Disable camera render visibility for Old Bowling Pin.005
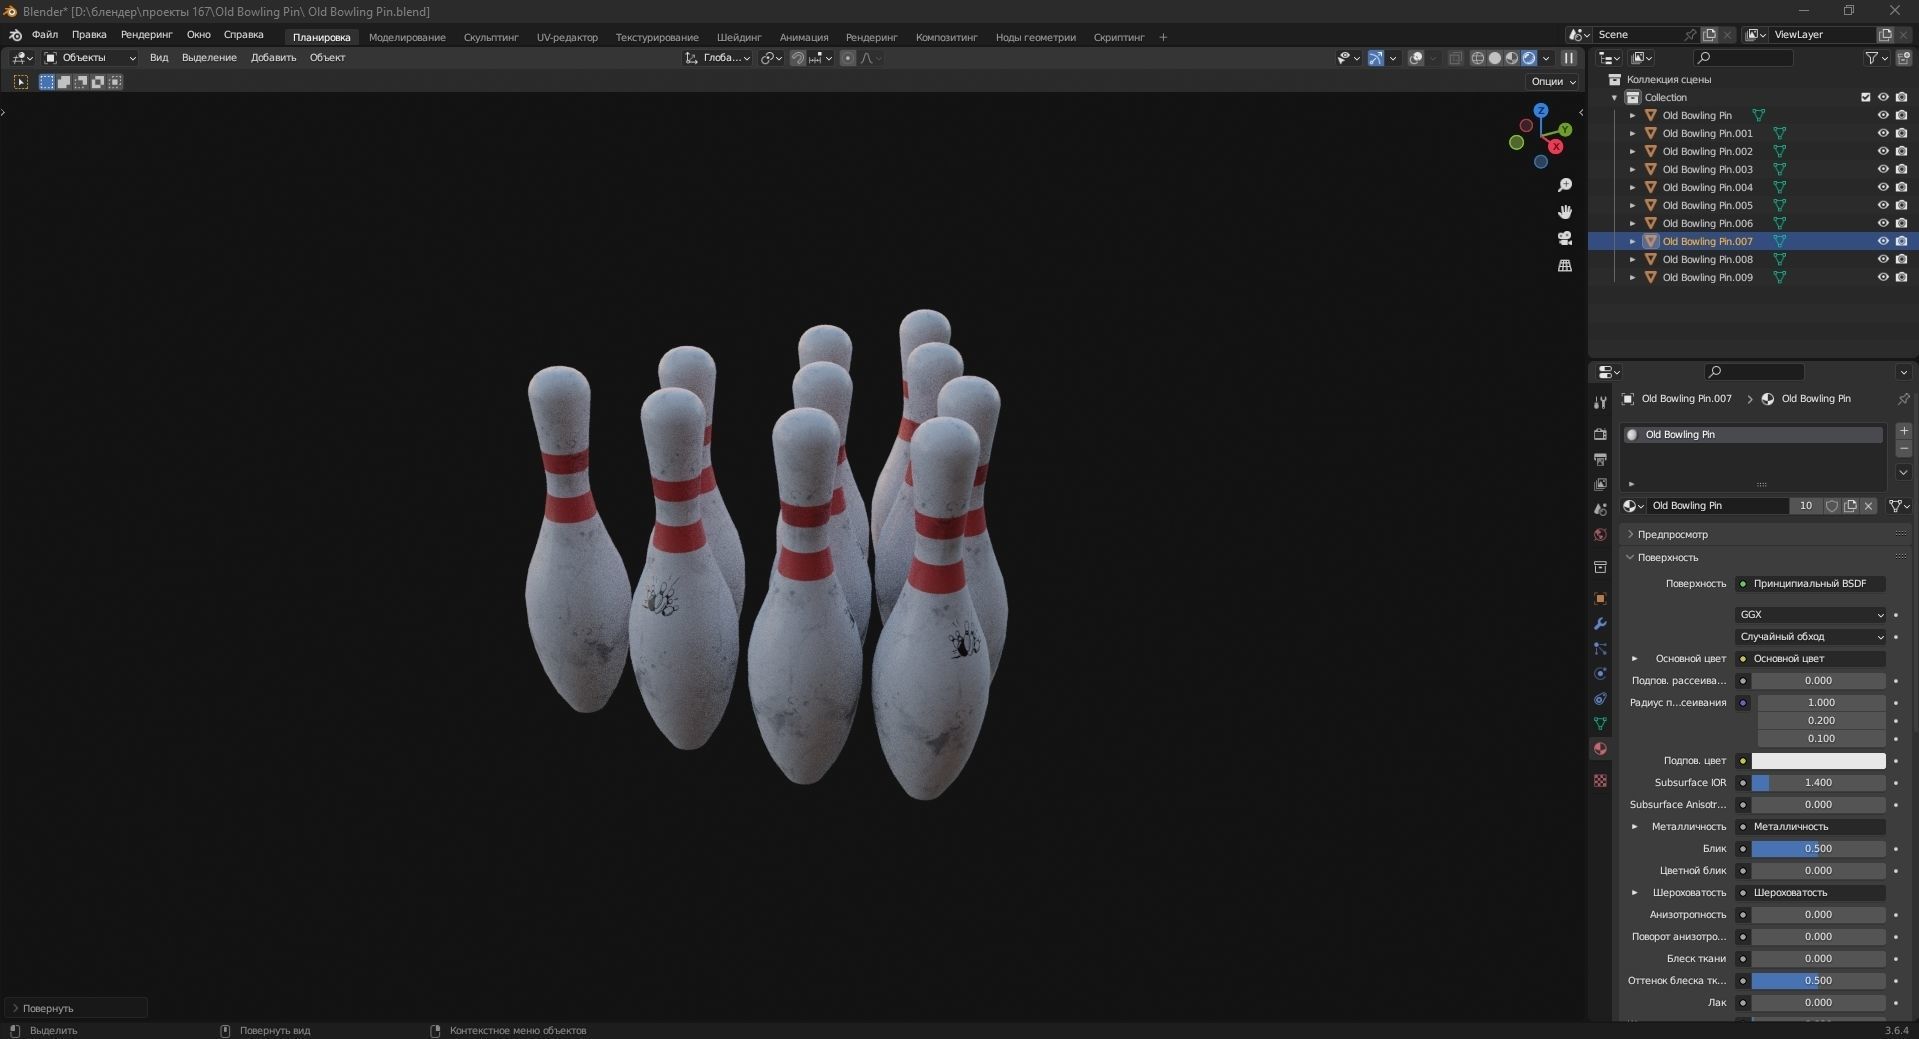This screenshot has width=1919, height=1039. (1901, 205)
